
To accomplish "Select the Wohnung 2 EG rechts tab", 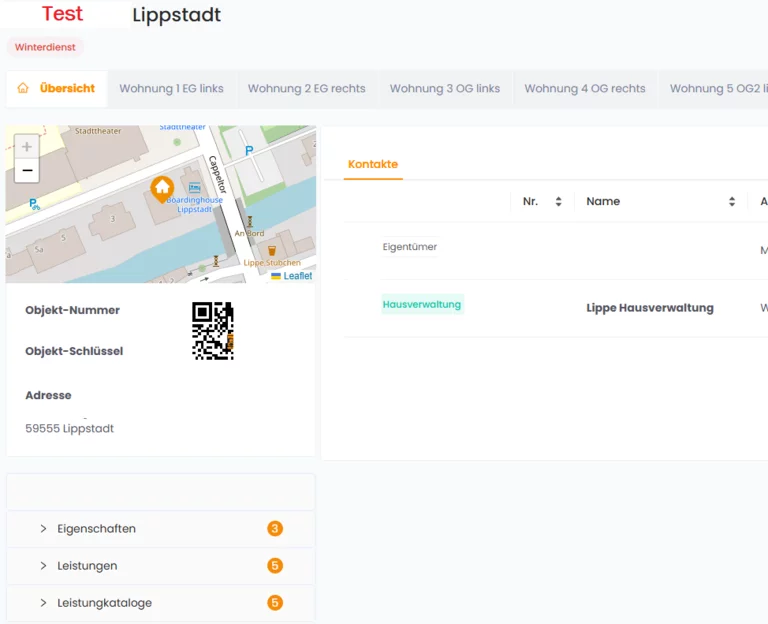I will [x=306, y=88].
